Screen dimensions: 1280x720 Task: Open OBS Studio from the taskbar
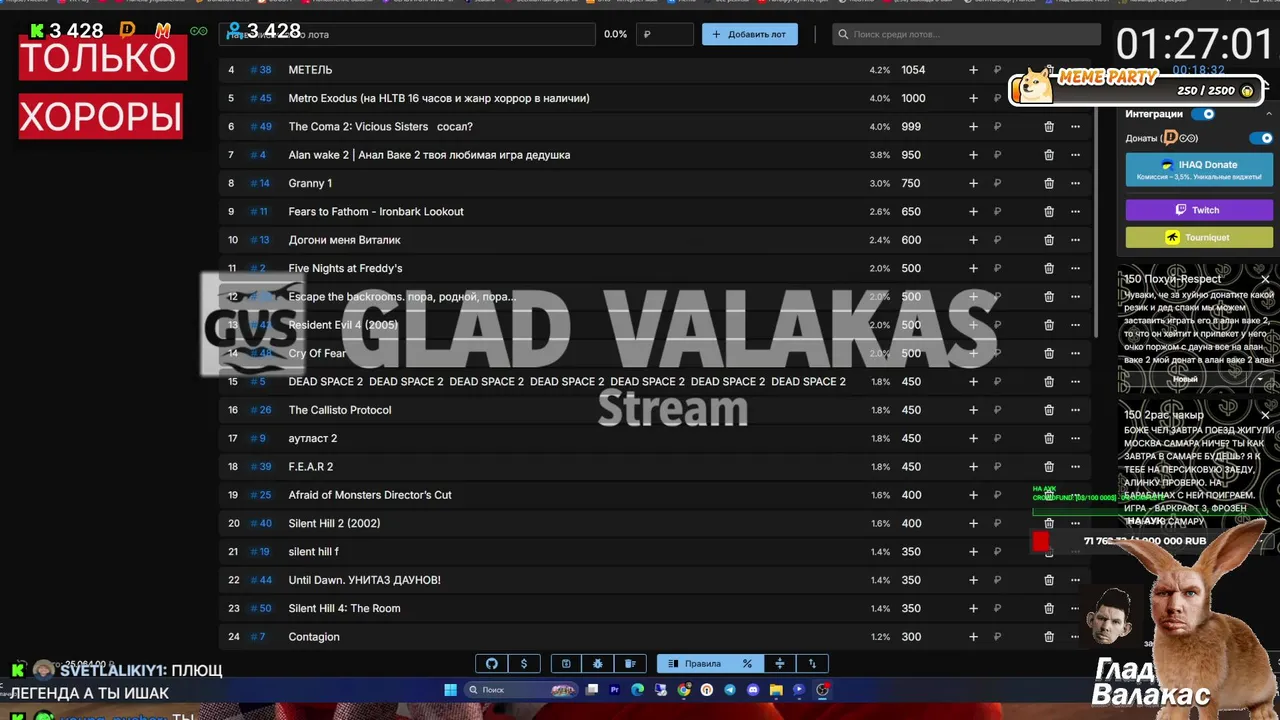tap(823, 690)
